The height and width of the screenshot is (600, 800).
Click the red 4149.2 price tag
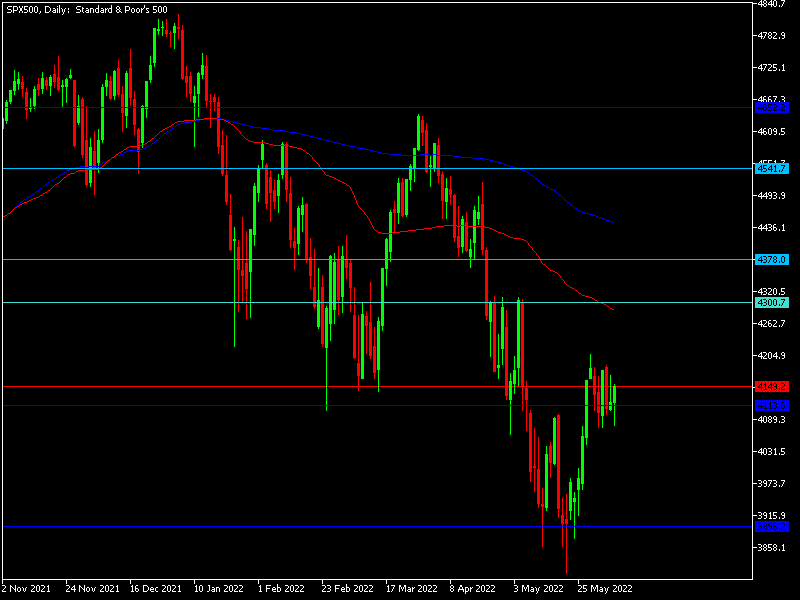[x=771, y=387]
